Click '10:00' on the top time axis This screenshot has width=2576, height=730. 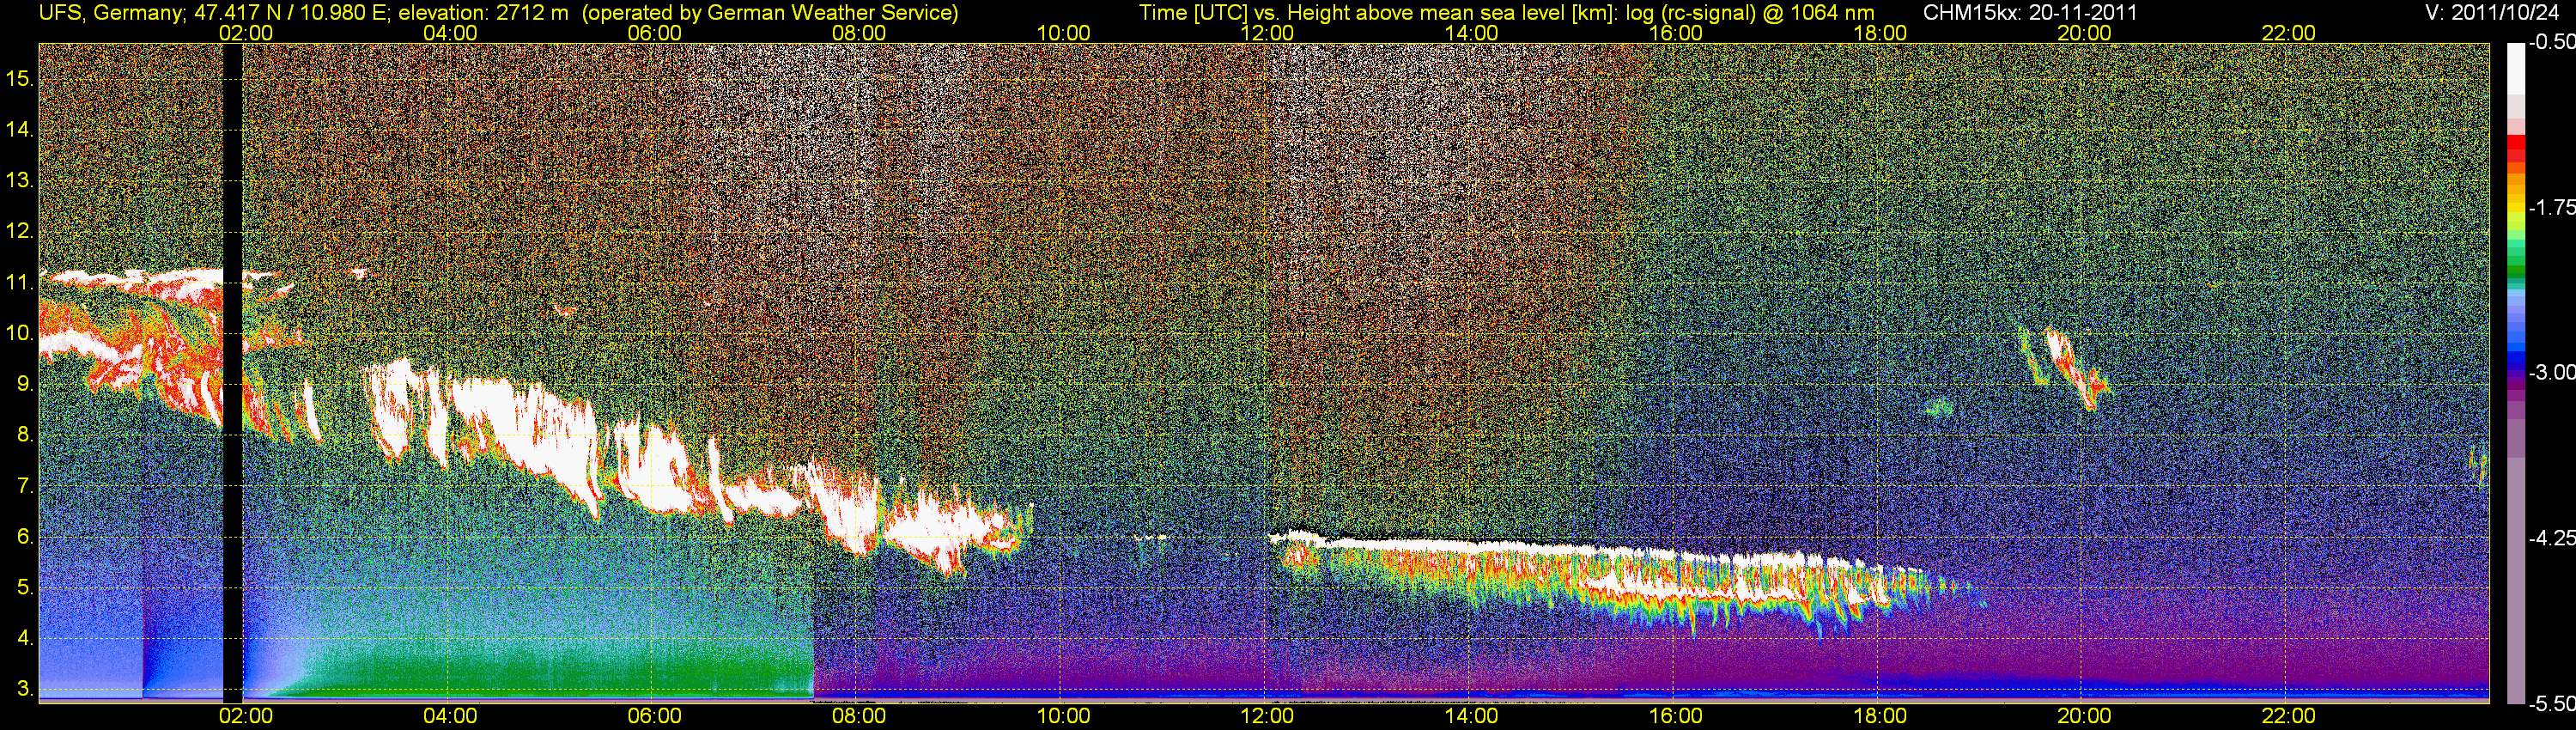[1063, 33]
